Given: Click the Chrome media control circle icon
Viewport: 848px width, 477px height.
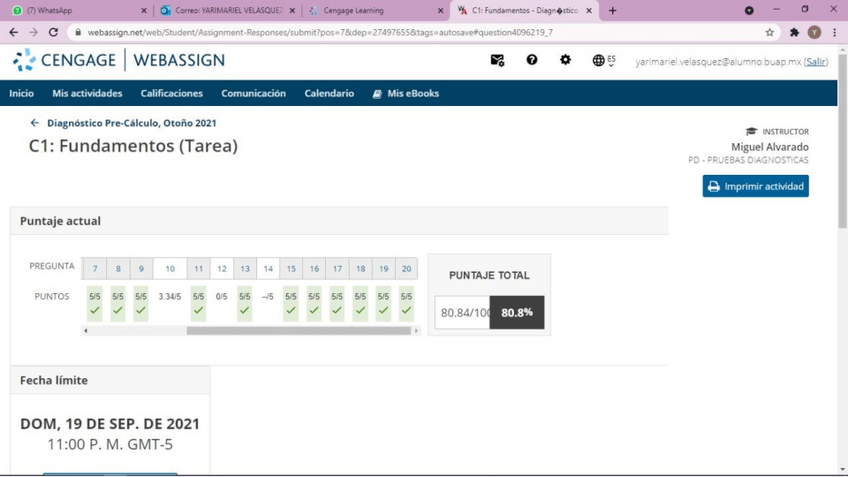Looking at the screenshot, I should point(749,10).
